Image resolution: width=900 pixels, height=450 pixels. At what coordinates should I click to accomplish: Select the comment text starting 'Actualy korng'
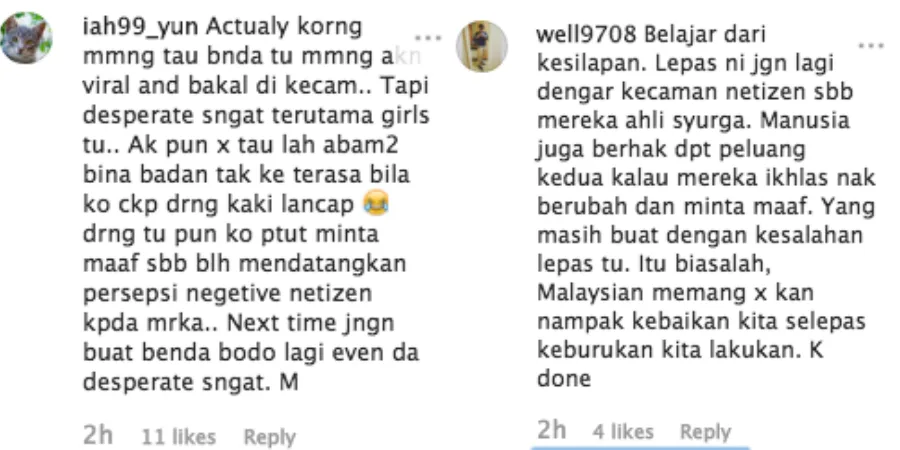pos(255,204)
